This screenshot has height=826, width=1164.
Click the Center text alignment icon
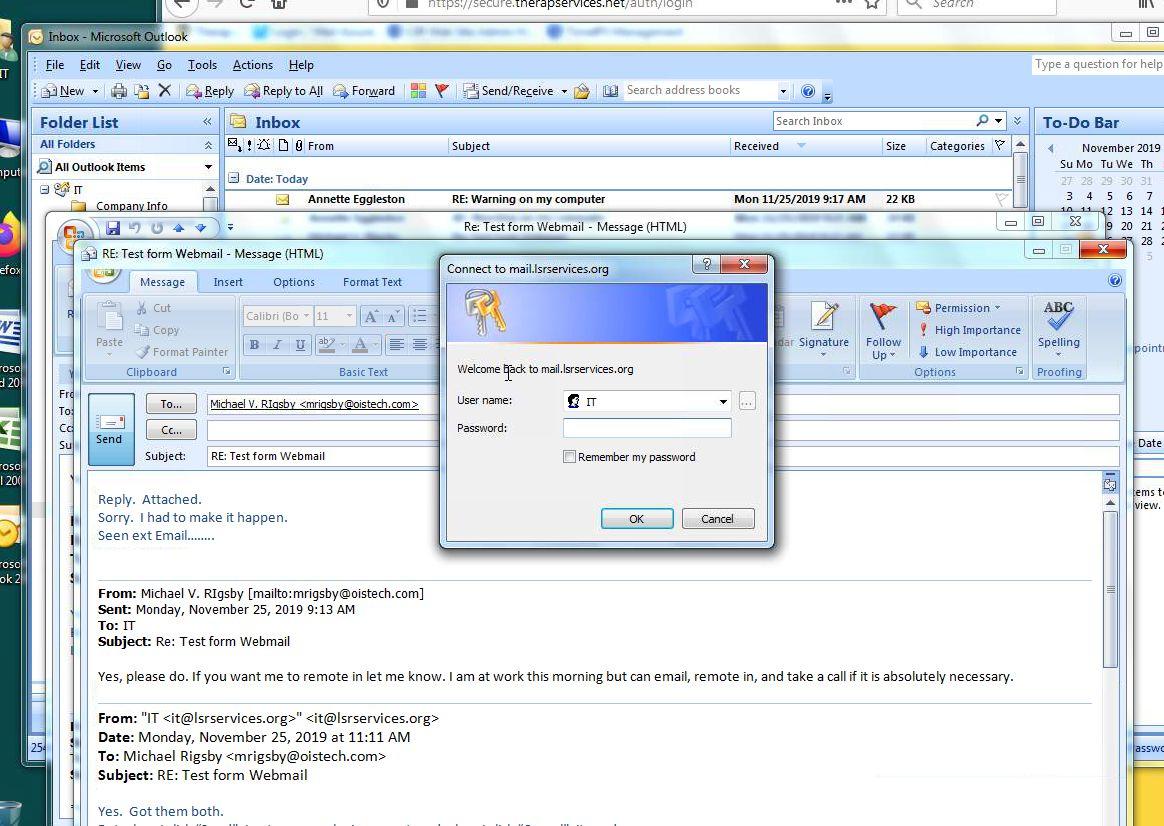point(419,344)
